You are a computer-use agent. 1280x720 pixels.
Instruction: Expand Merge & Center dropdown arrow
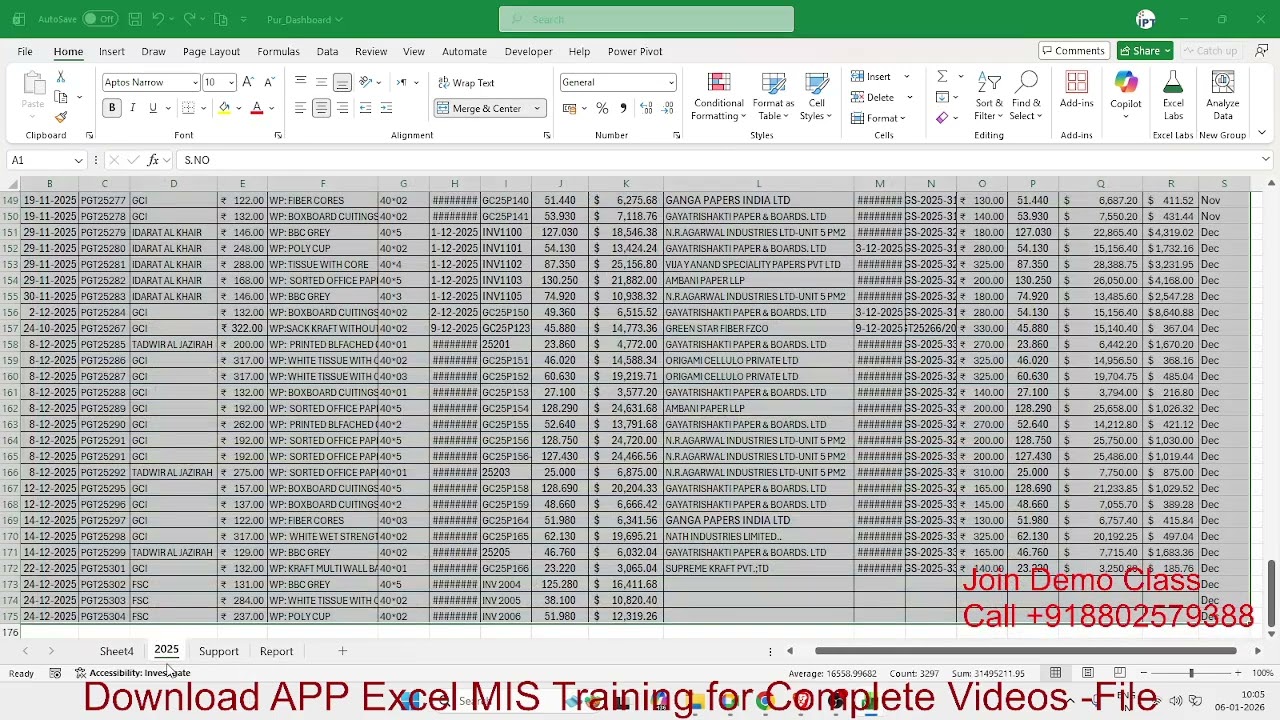[x=537, y=108]
